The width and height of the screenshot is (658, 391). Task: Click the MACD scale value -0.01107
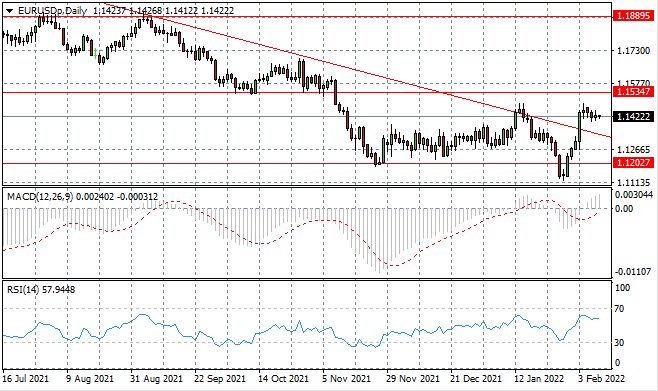pyautogui.click(x=634, y=272)
